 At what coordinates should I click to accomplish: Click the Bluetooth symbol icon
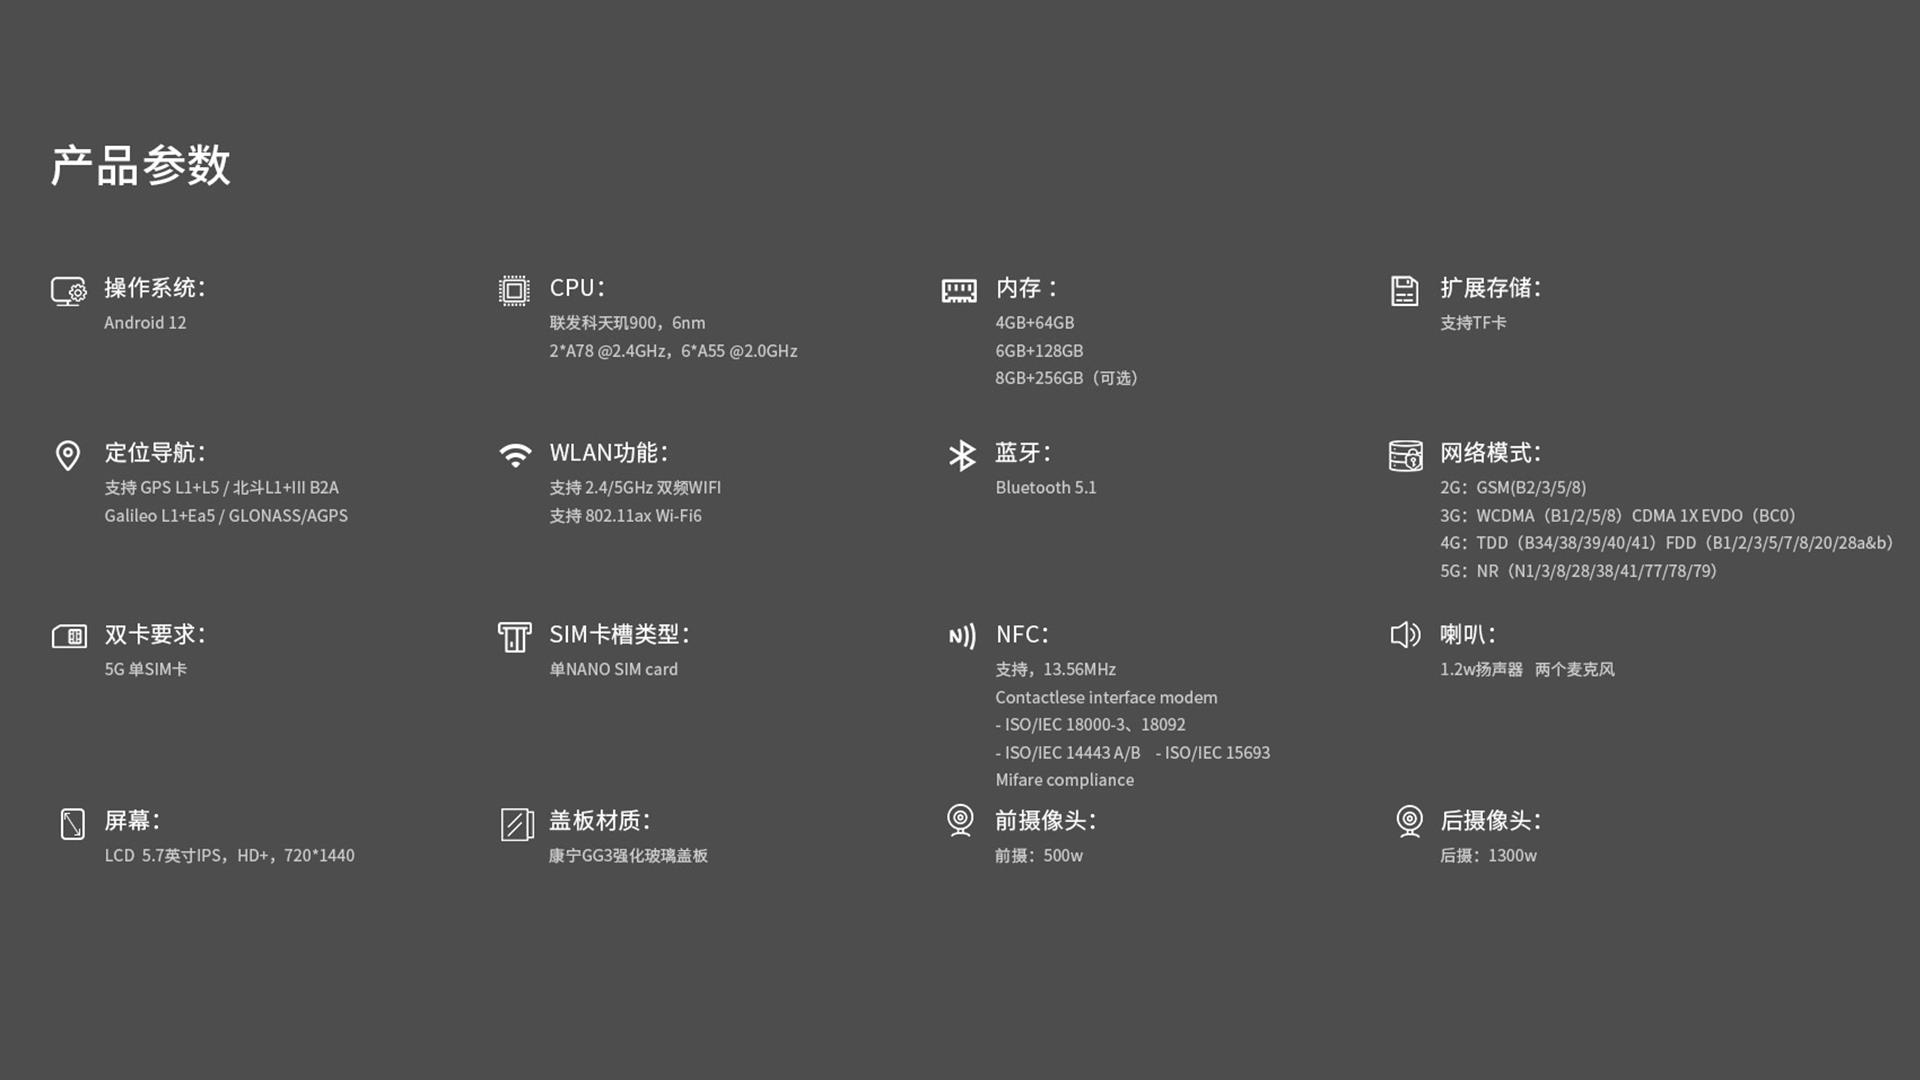pos(961,456)
